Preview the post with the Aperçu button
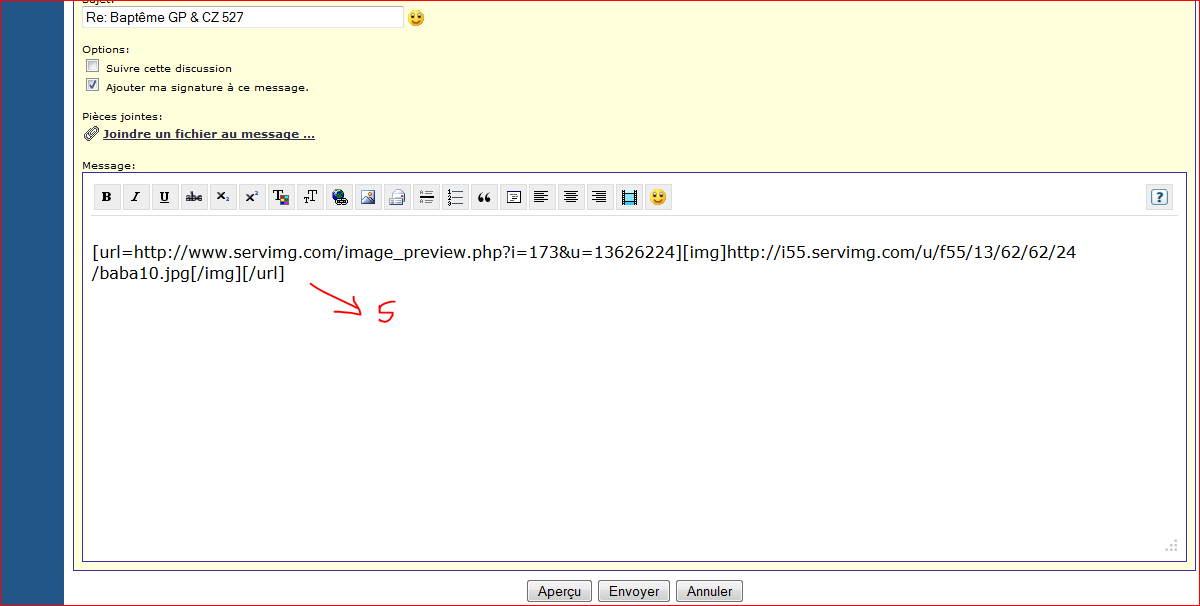1200x606 pixels. click(559, 591)
